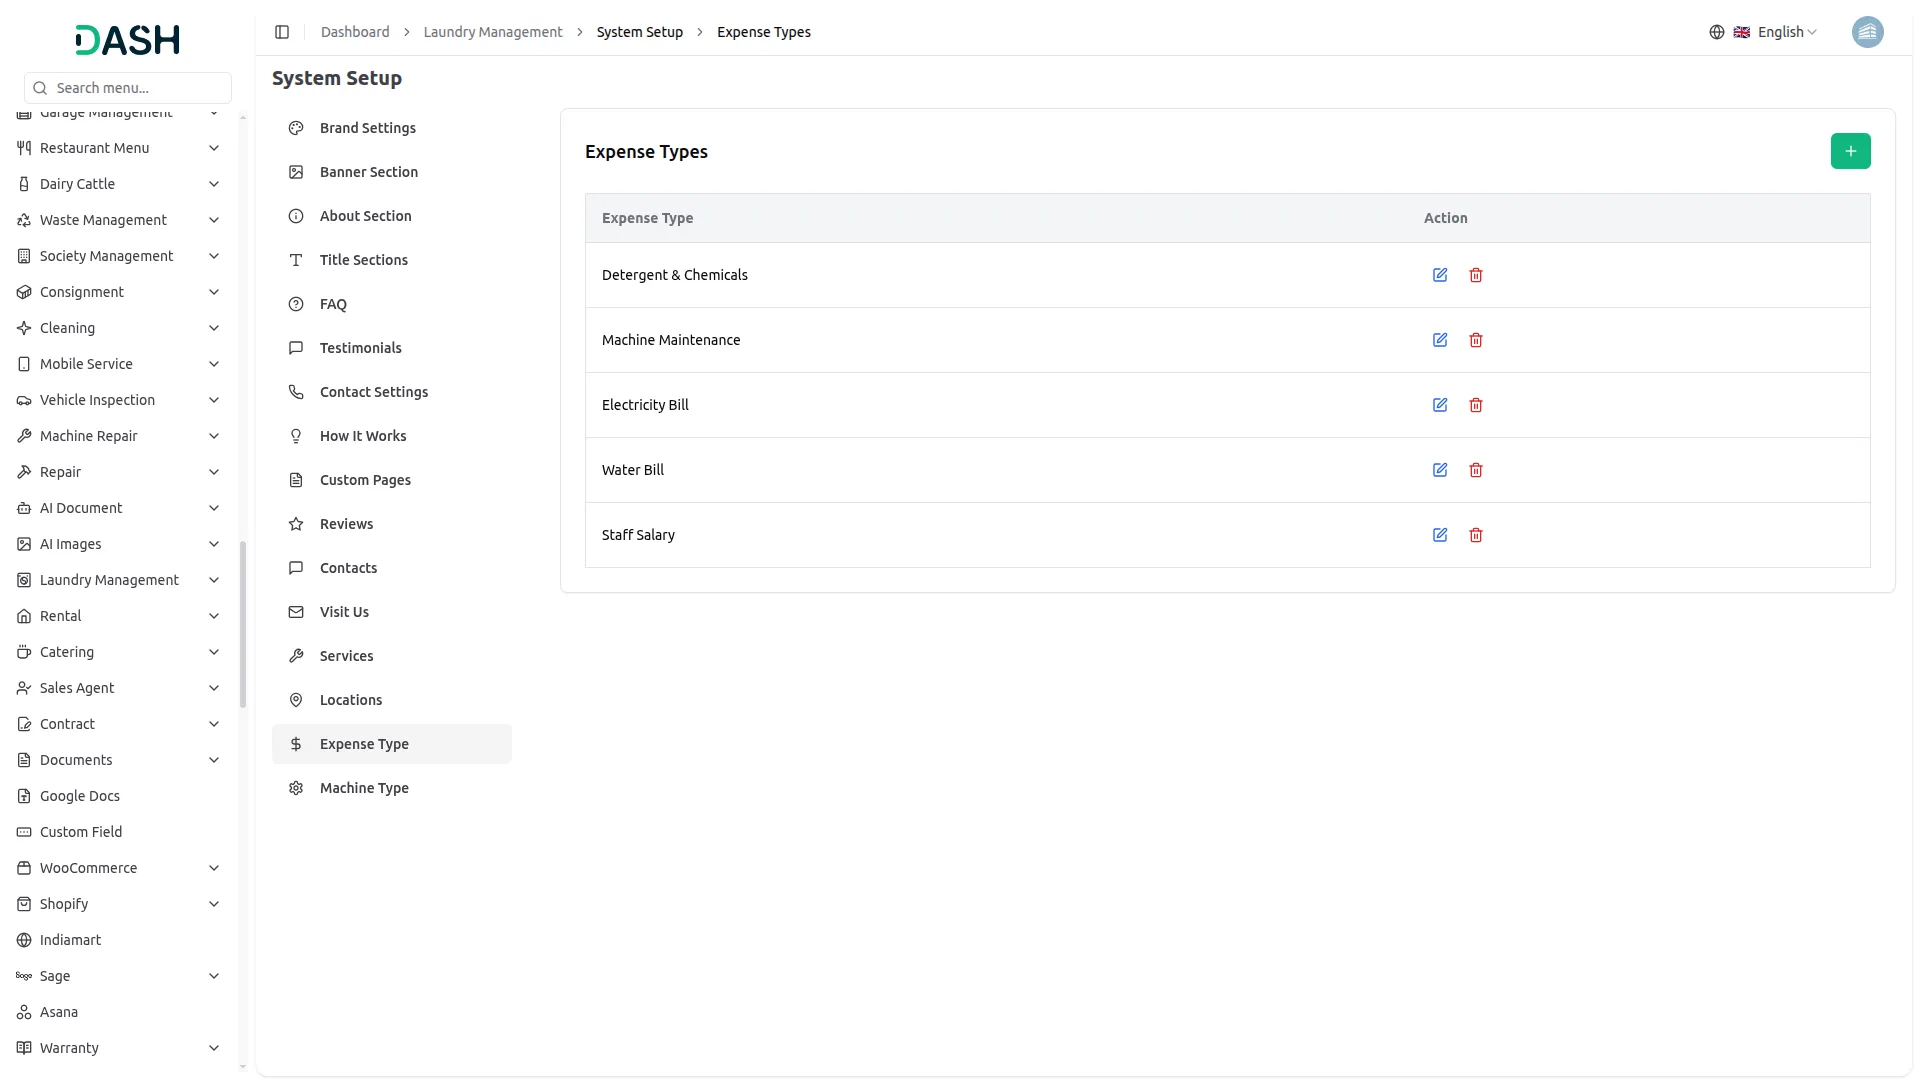Go to Dashboard breadcrumb link
This screenshot has width=1920, height=1080.
point(355,32)
